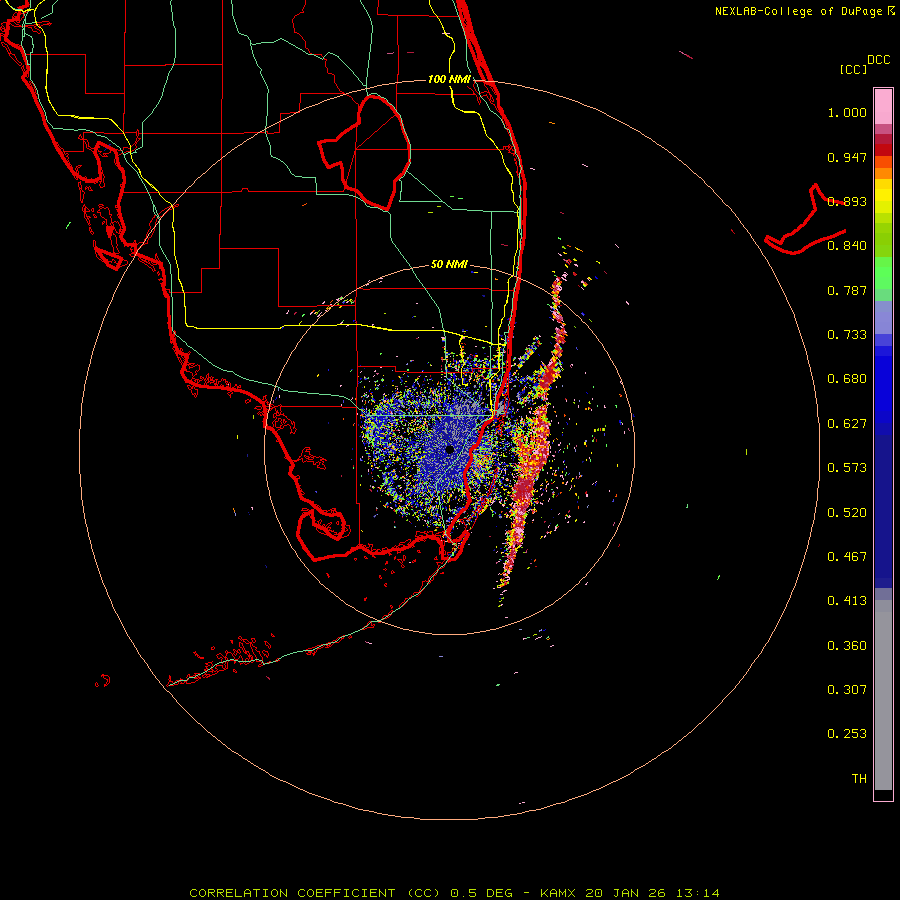Select the 0.840 scale value
The height and width of the screenshot is (900, 900).
coord(847,246)
